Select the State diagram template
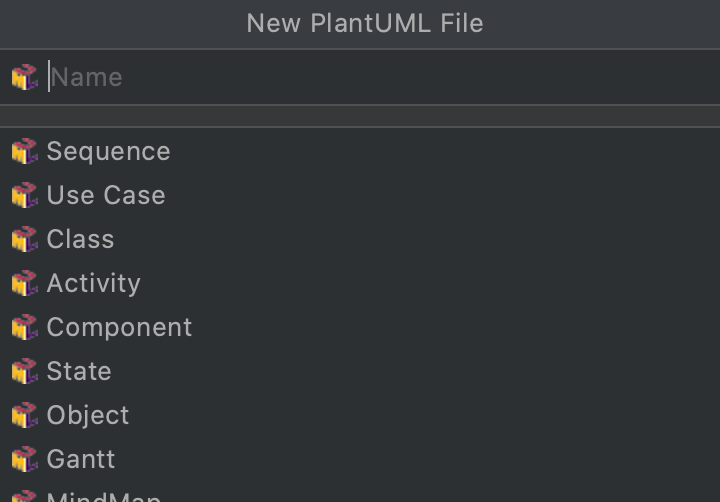Viewport: 720px width, 502px height. pyautogui.click(x=79, y=371)
